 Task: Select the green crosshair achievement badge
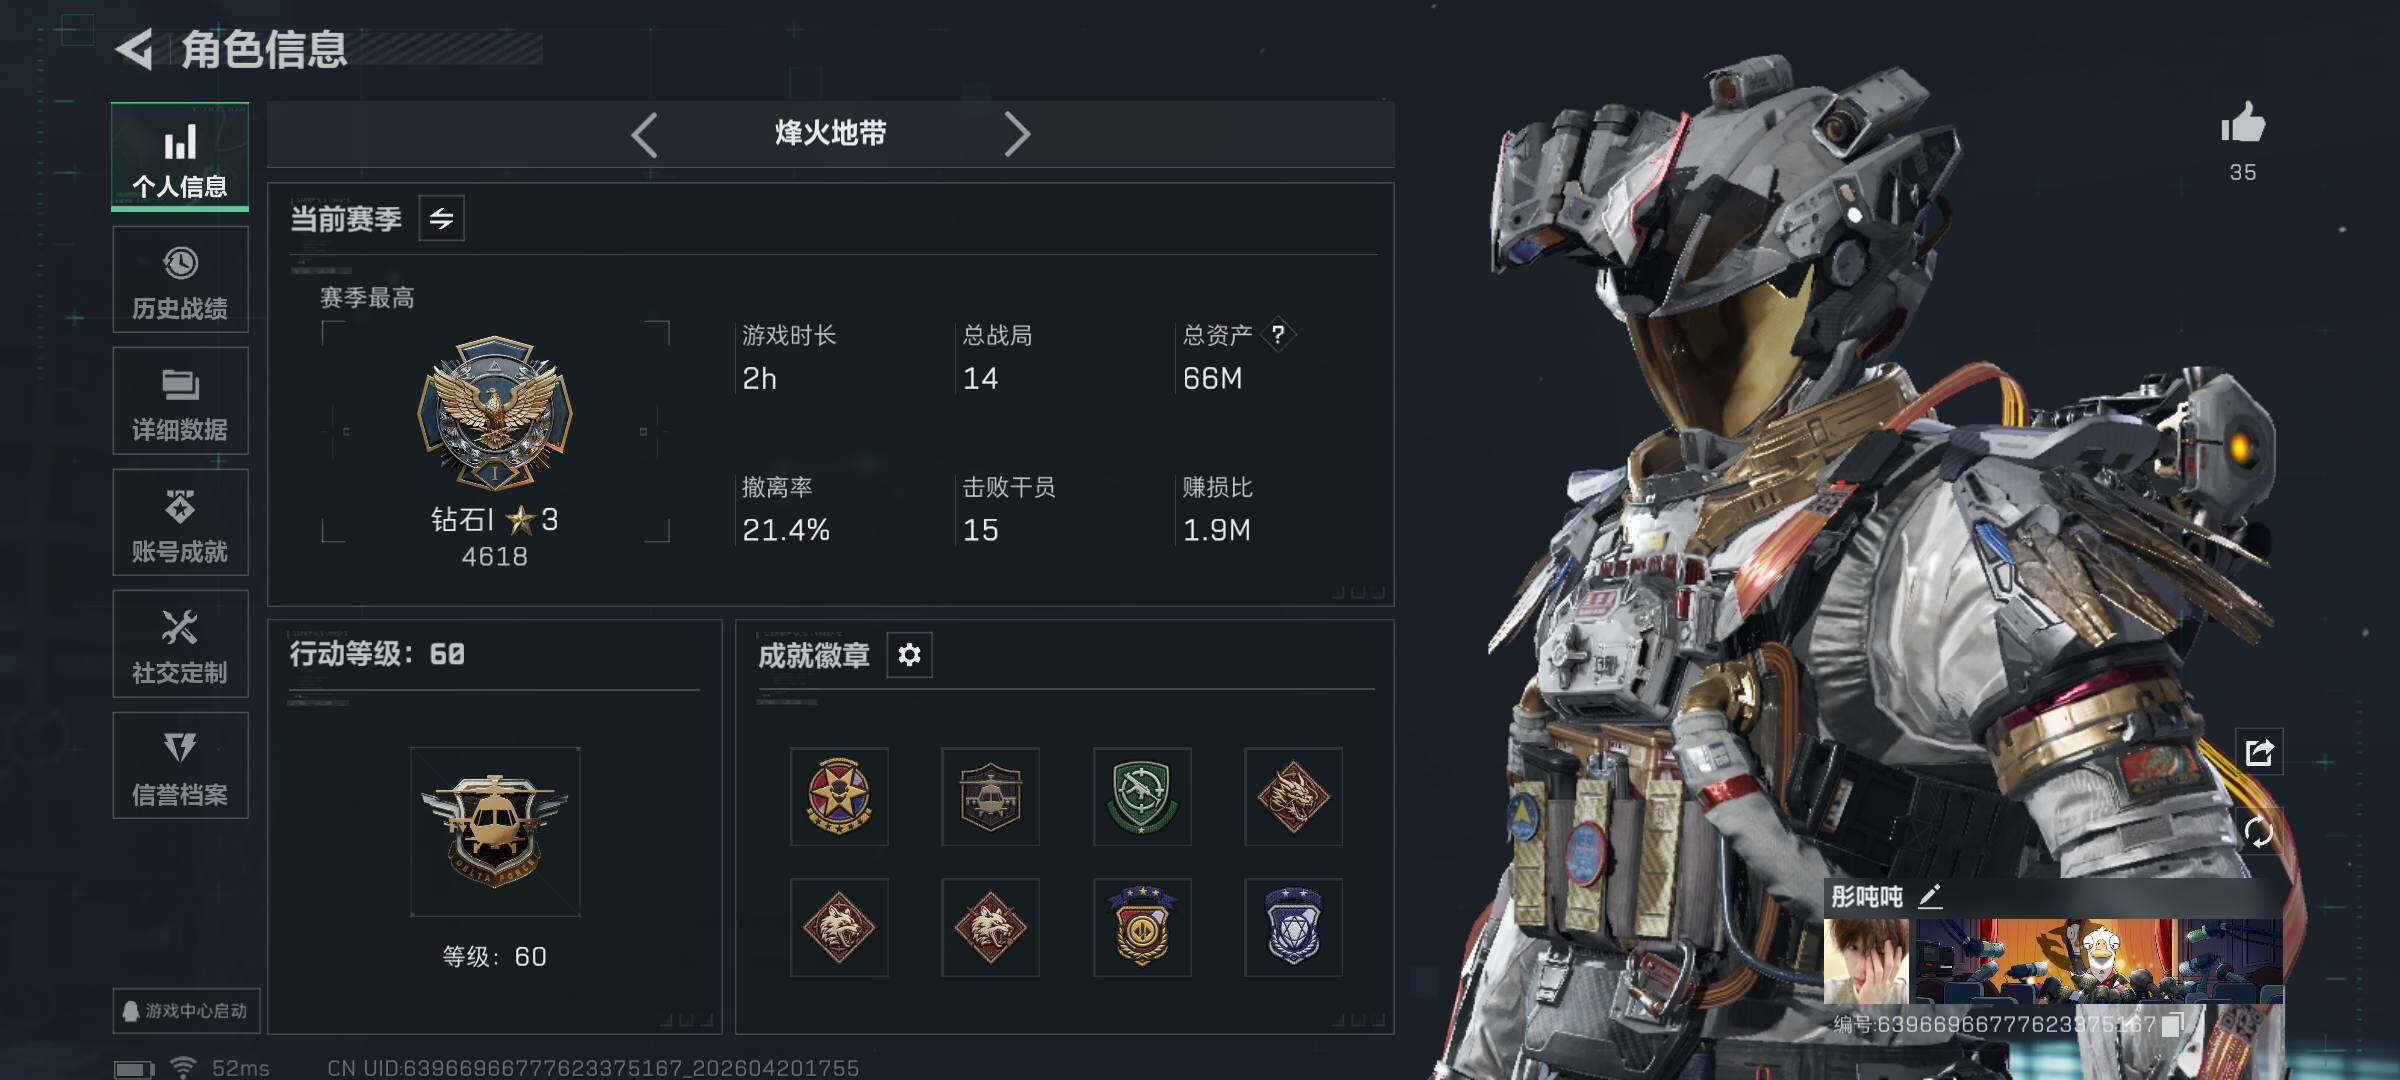click(x=1142, y=797)
